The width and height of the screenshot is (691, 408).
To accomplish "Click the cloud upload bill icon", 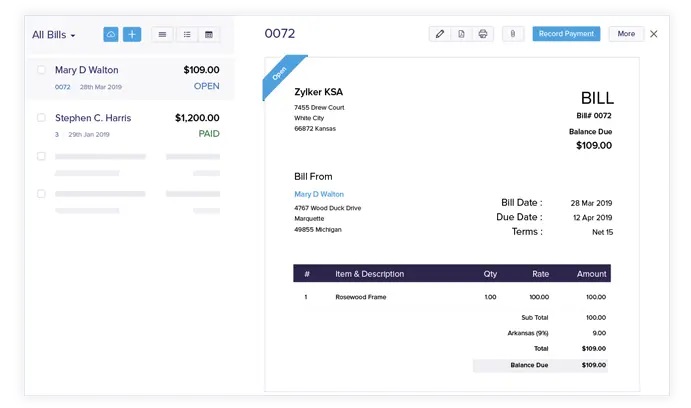I will tap(111, 34).
